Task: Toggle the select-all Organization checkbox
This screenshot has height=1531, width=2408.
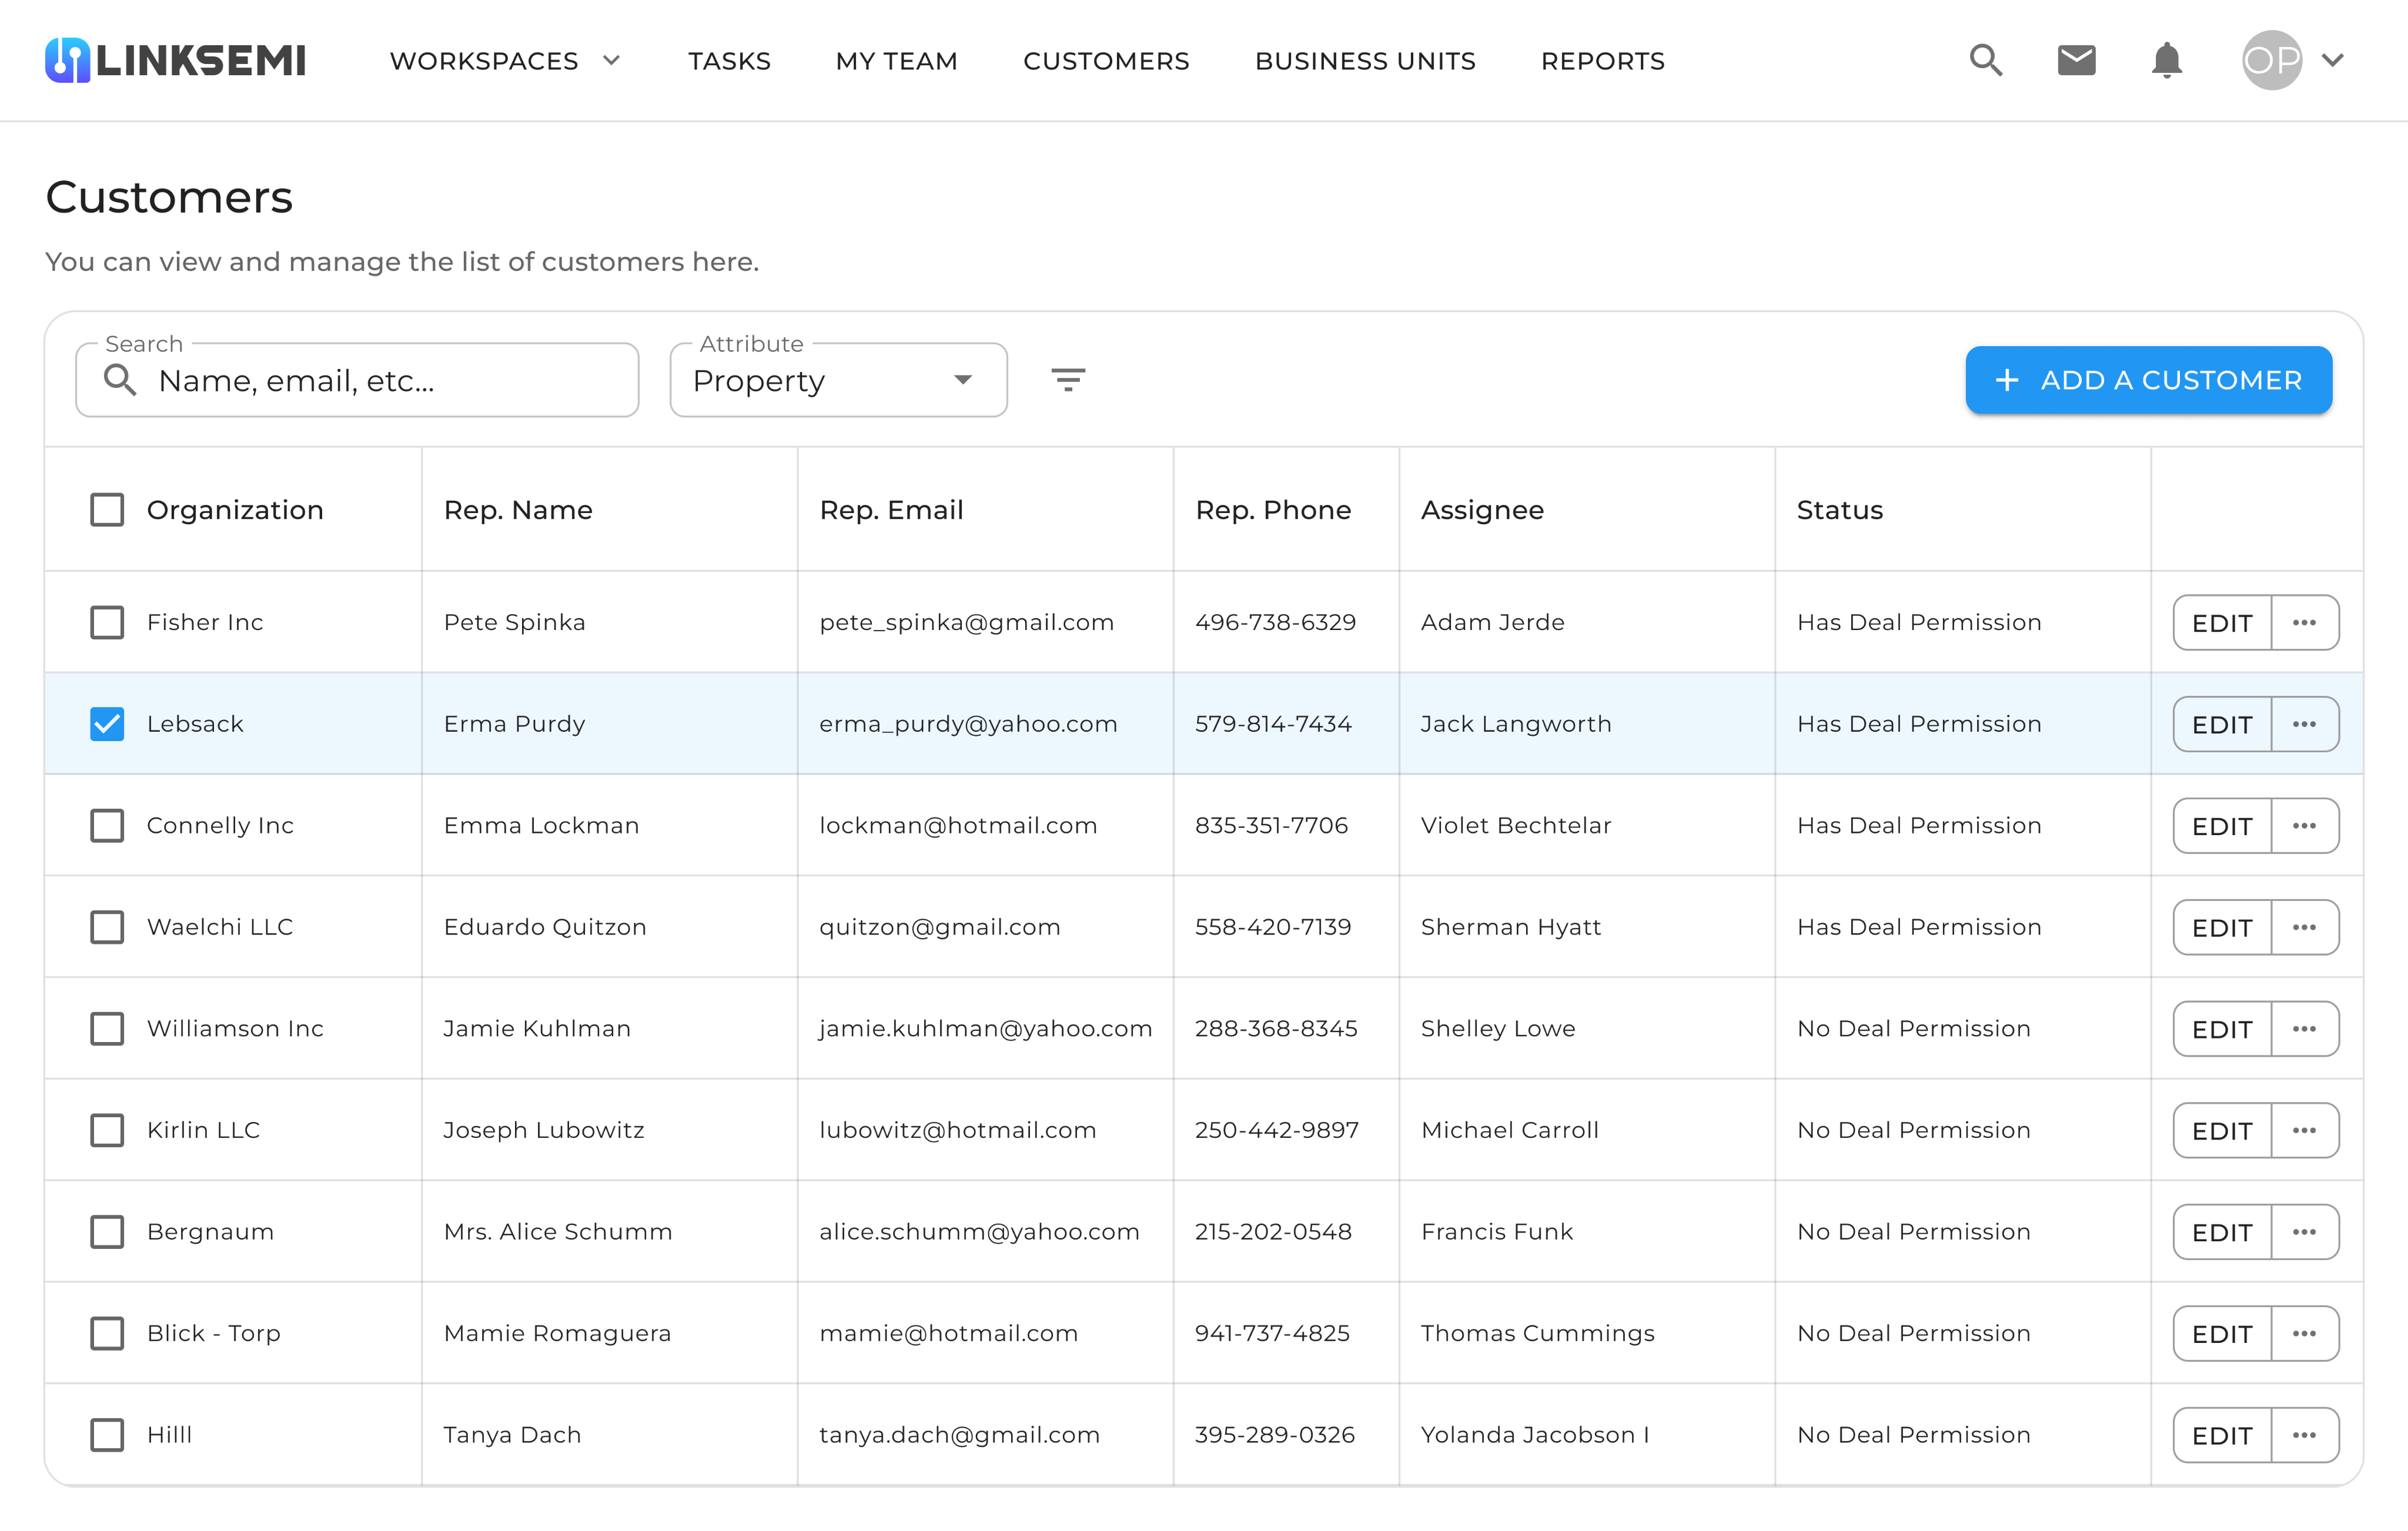Action: 107,510
